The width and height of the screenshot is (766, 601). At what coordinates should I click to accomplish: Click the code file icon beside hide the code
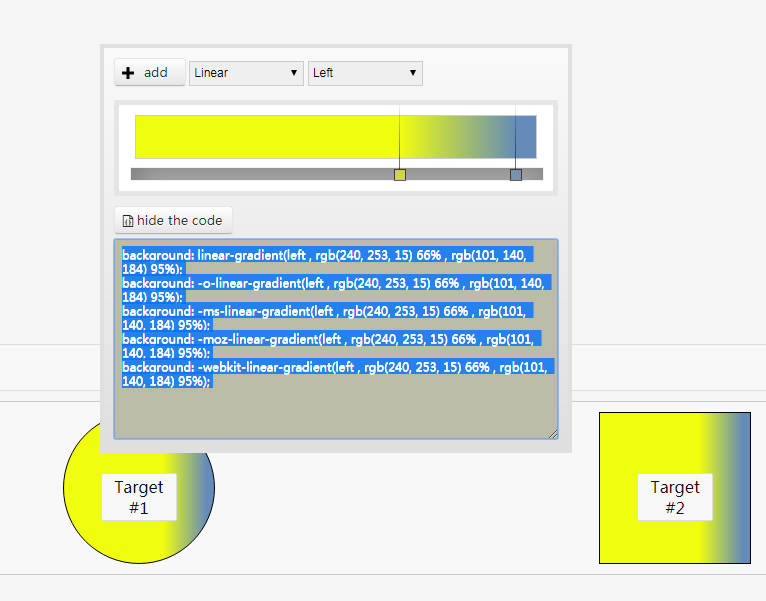click(128, 221)
